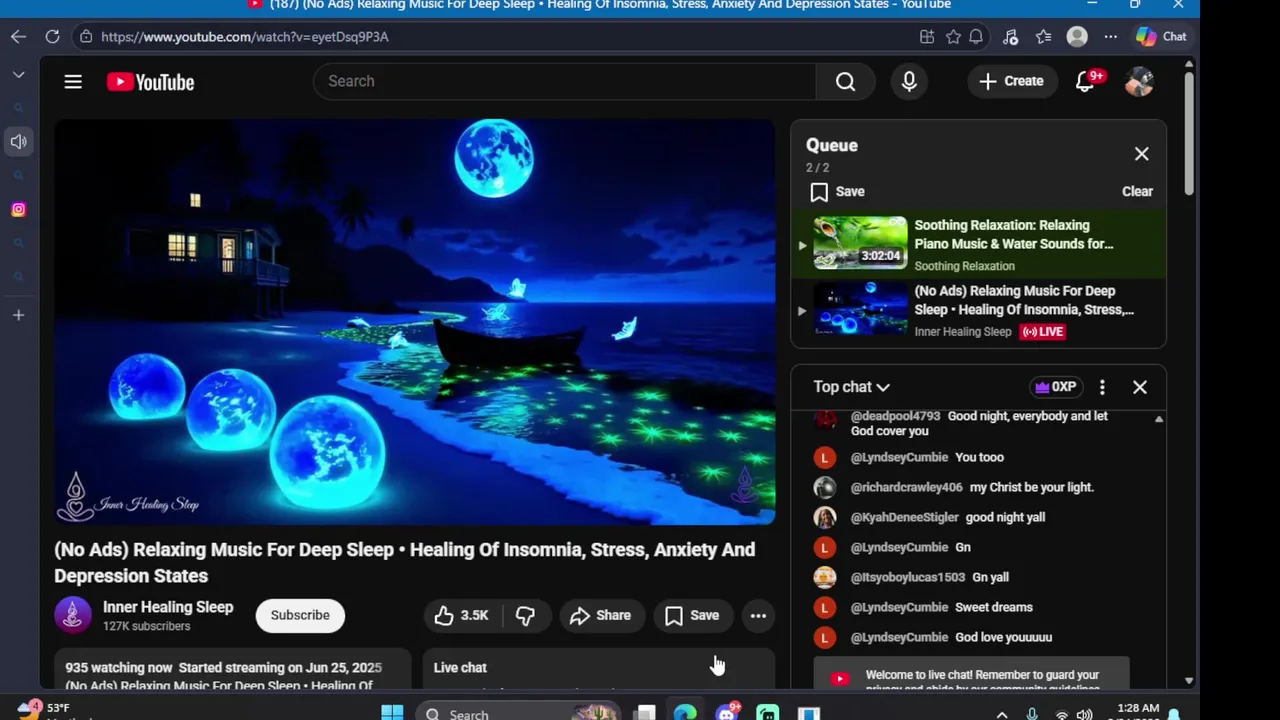This screenshot has width=1280, height=720.
Task: Show hidden system tray icons chevron
Action: pos(1000,714)
